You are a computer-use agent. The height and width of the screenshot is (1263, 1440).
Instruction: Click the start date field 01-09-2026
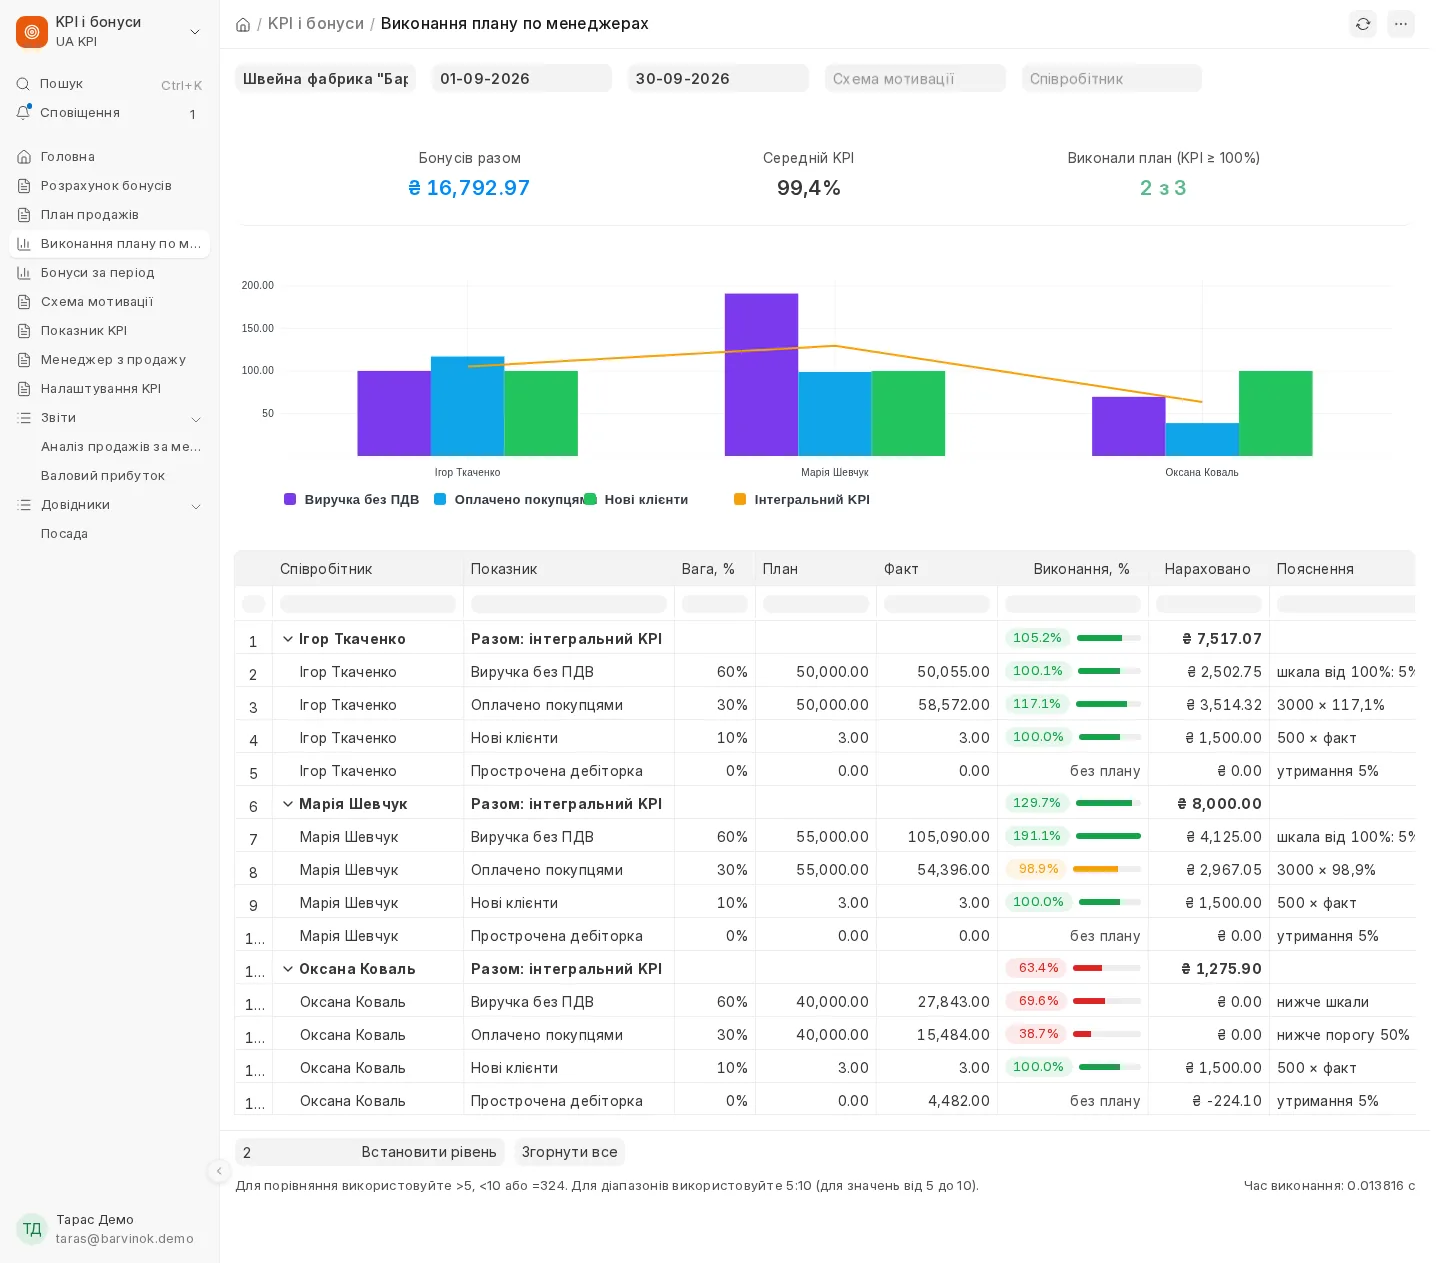pos(522,78)
